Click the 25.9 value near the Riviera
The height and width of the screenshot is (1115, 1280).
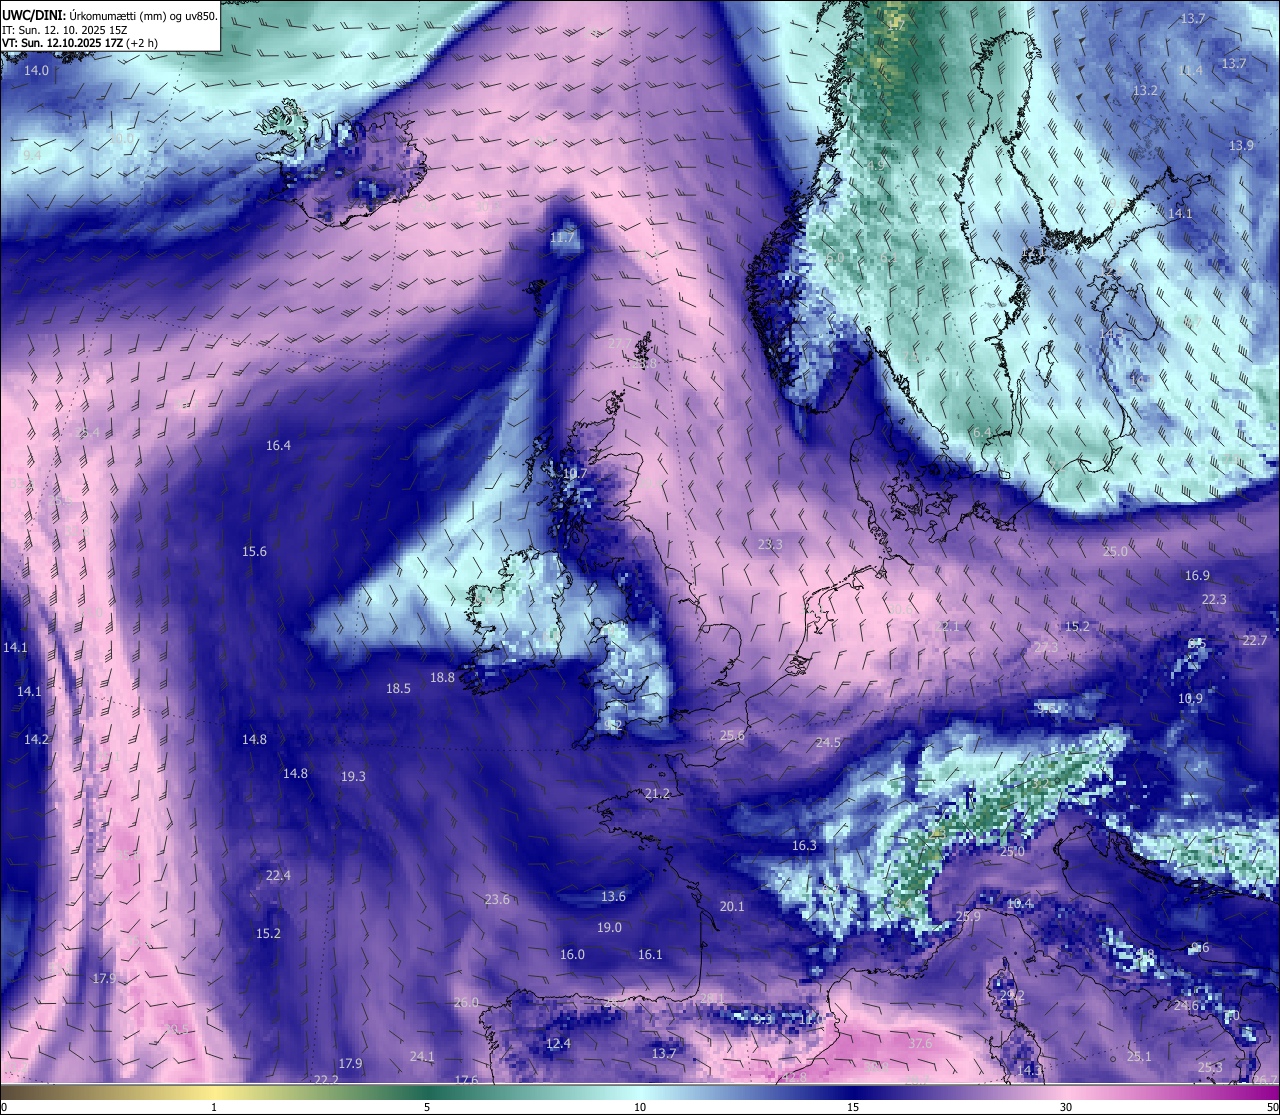coord(968,917)
